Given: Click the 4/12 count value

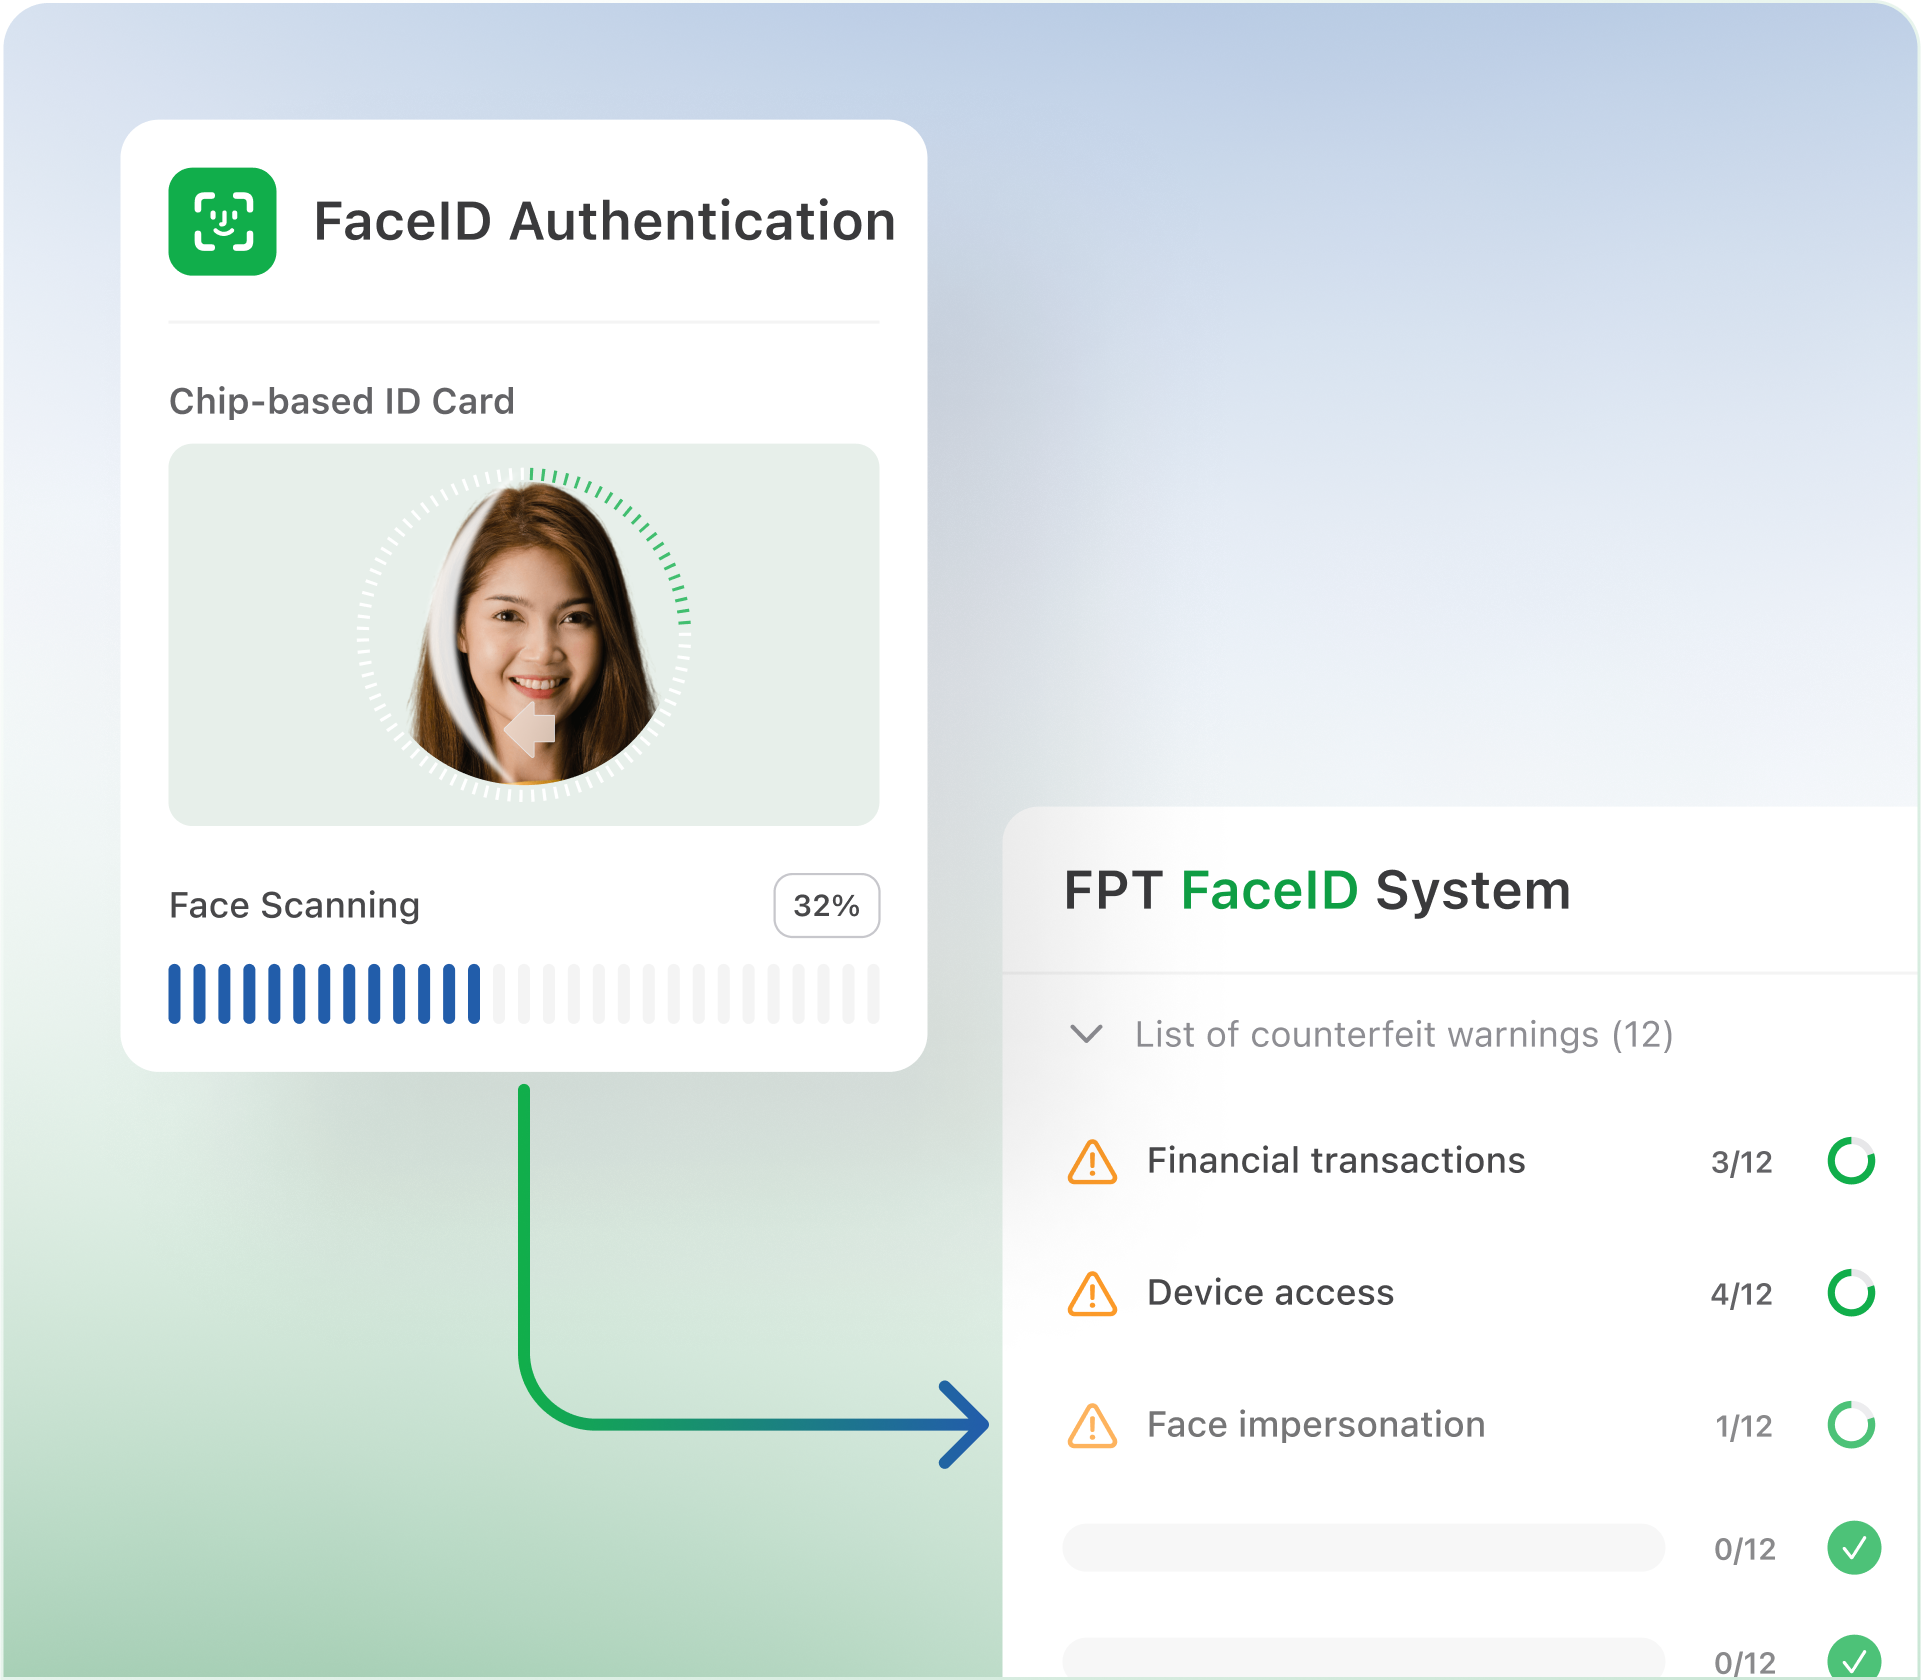Looking at the screenshot, I should (1742, 1294).
